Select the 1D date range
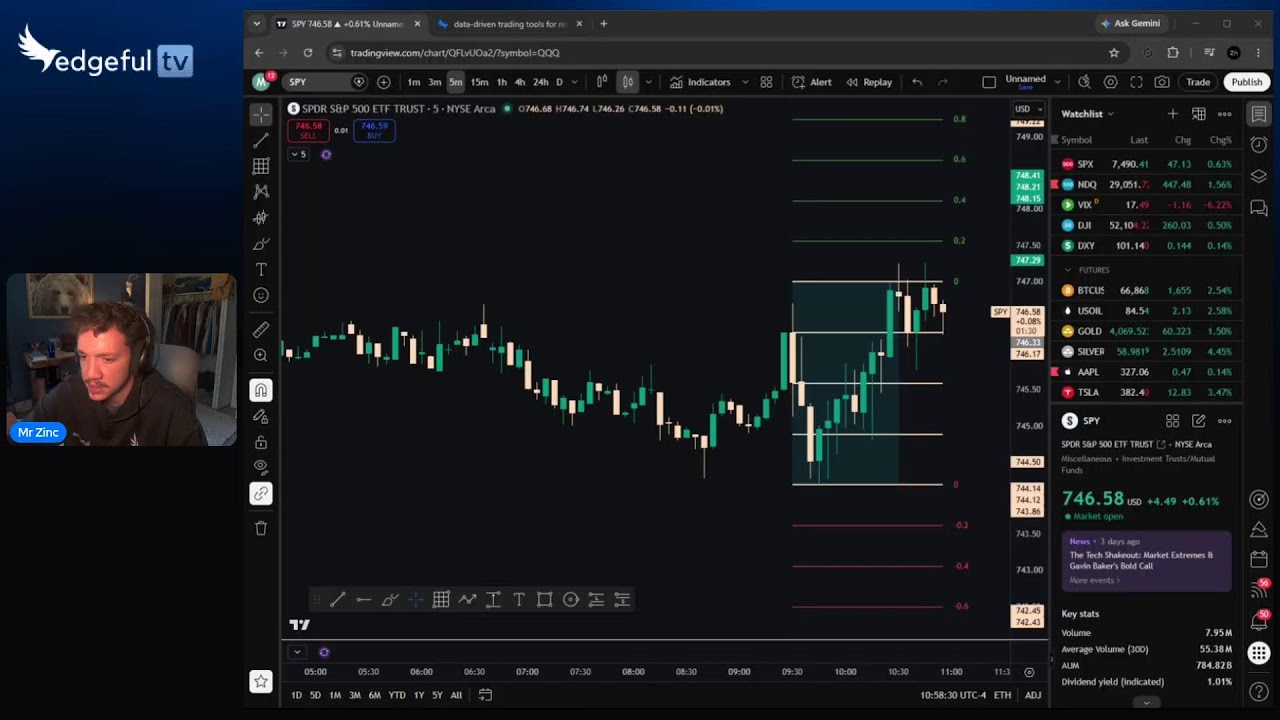The width and height of the screenshot is (1280, 720). pos(296,695)
